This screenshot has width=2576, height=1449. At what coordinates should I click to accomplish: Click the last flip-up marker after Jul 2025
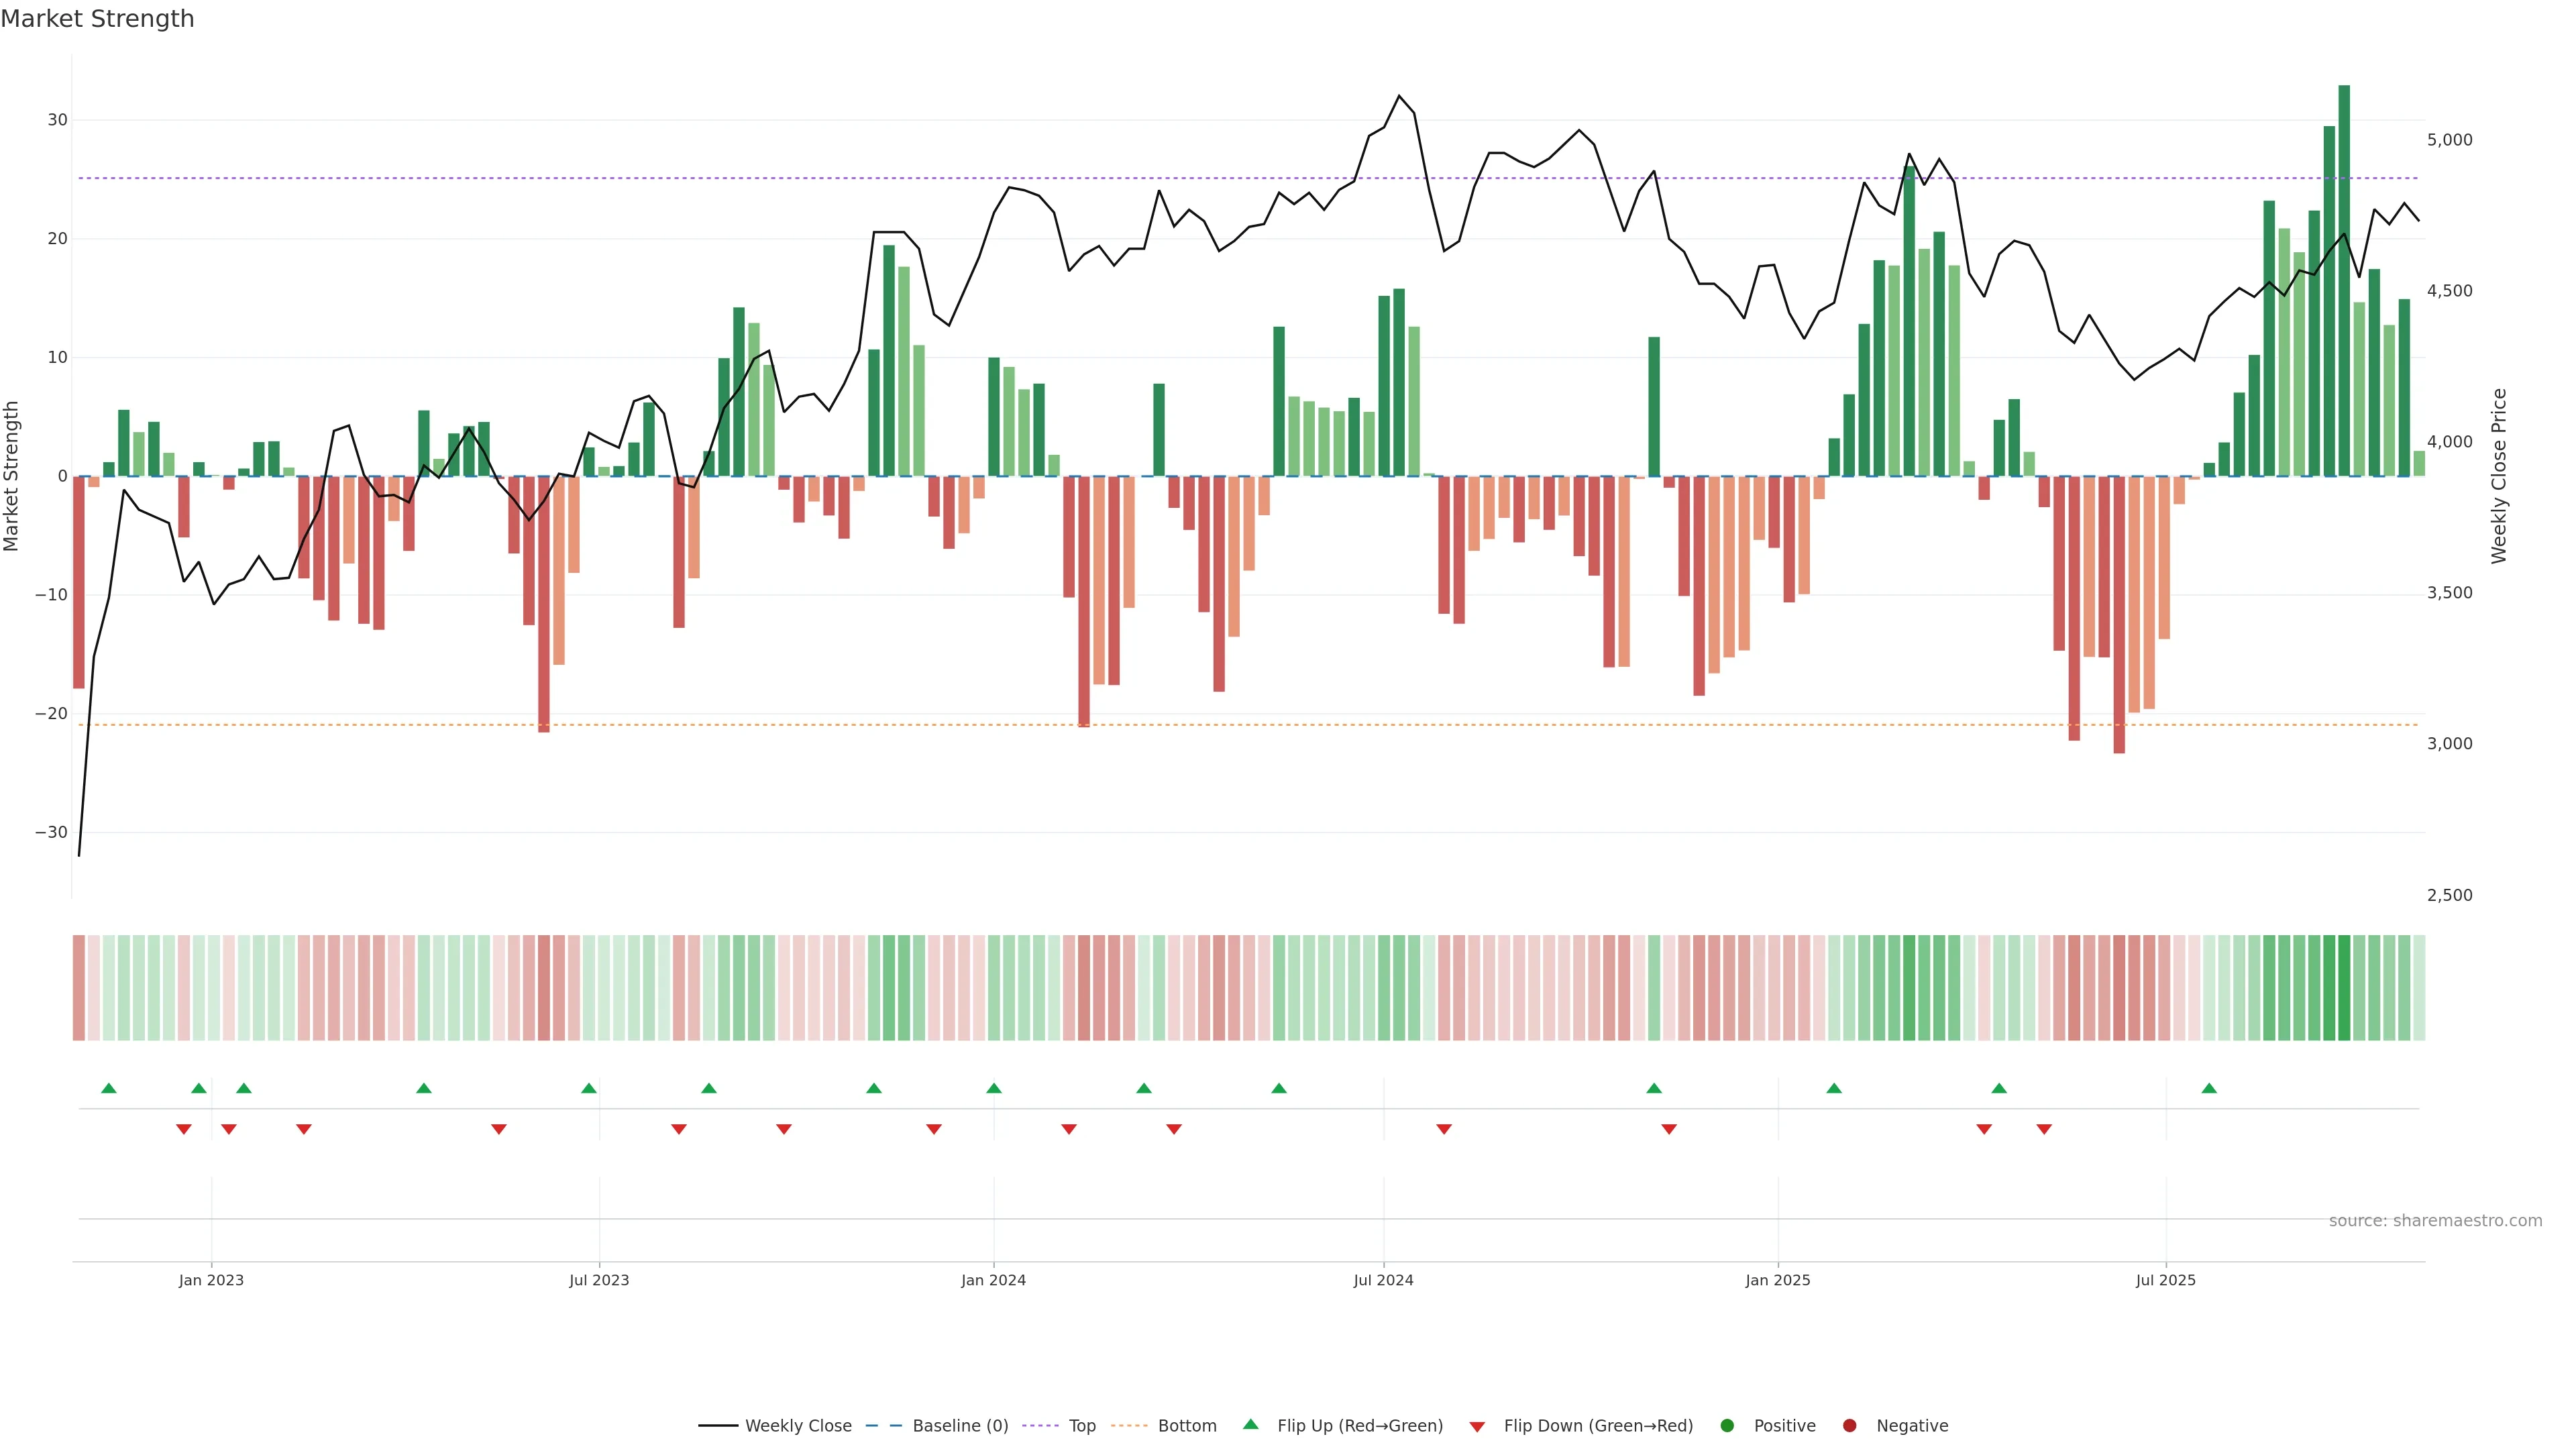[2209, 1088]
